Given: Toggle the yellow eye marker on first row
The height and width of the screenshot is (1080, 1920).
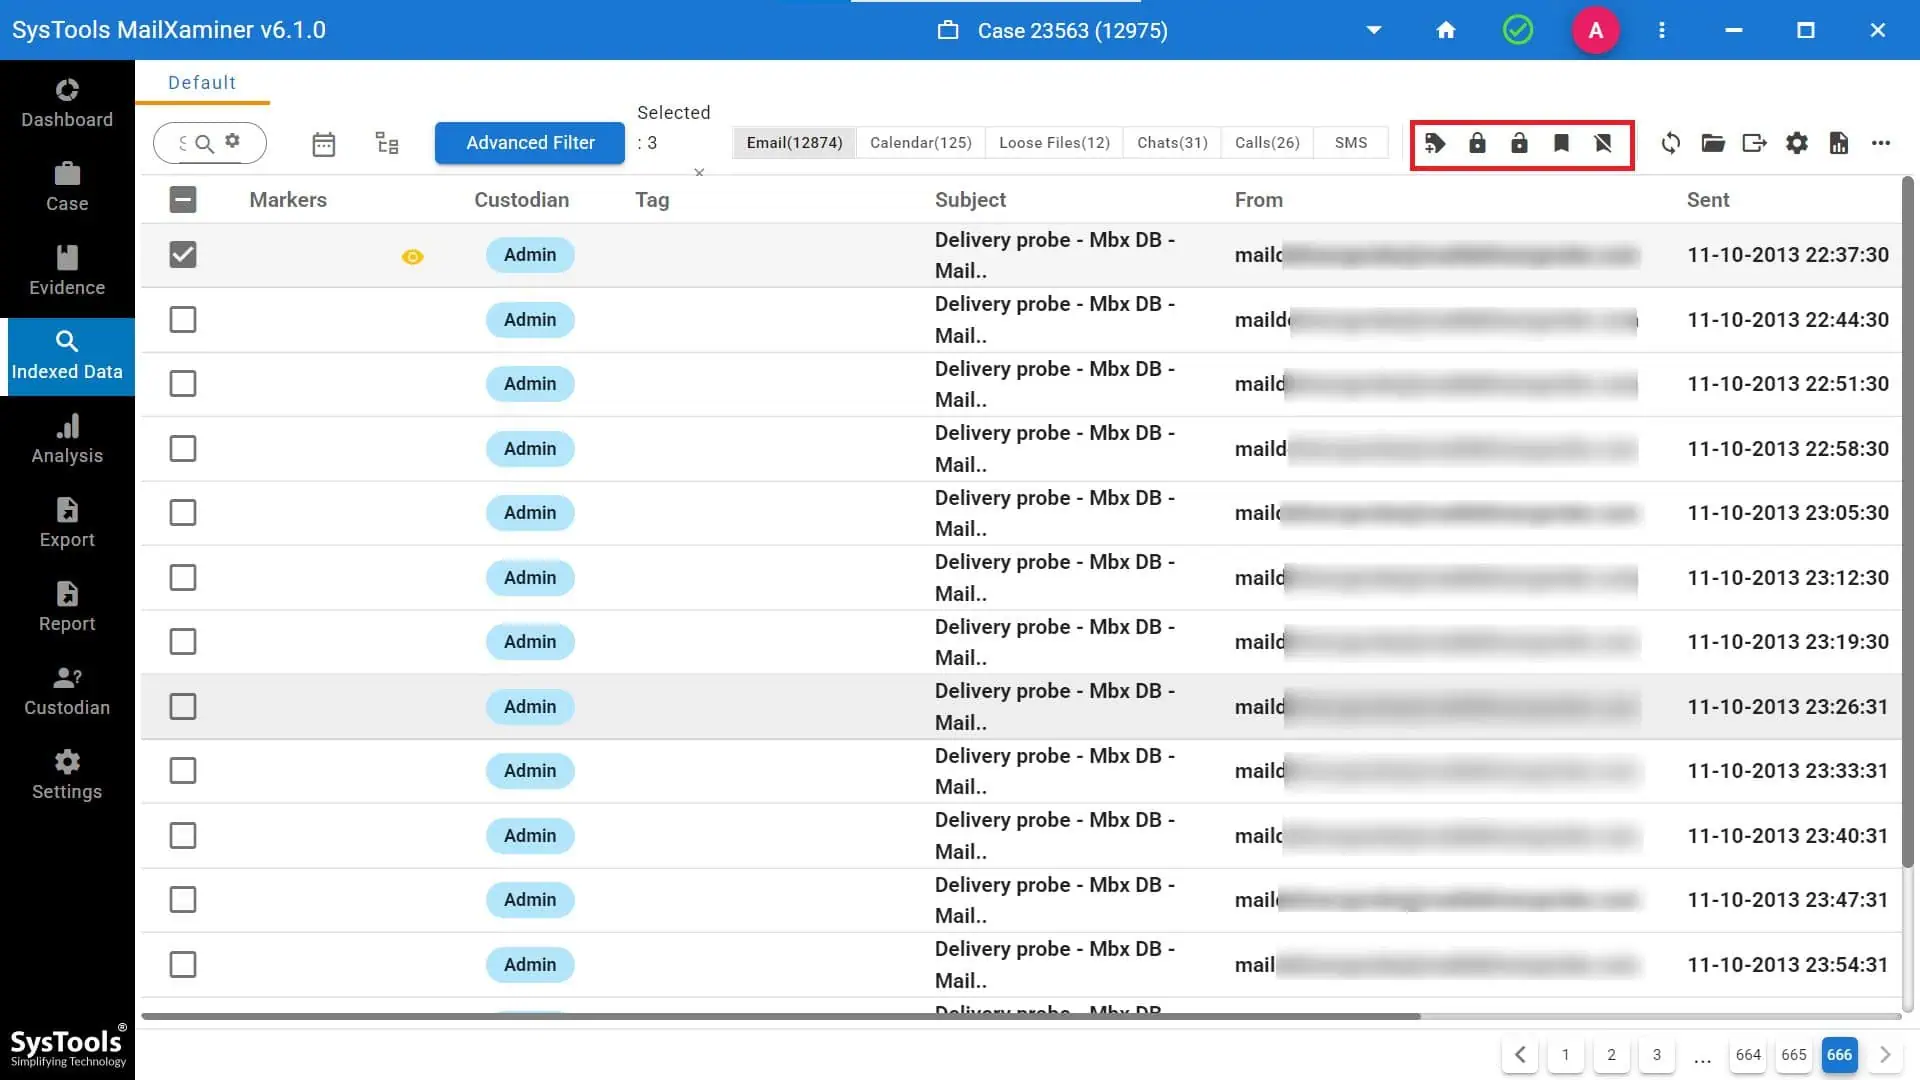Looking at the screenshot, I should point(412,257).
